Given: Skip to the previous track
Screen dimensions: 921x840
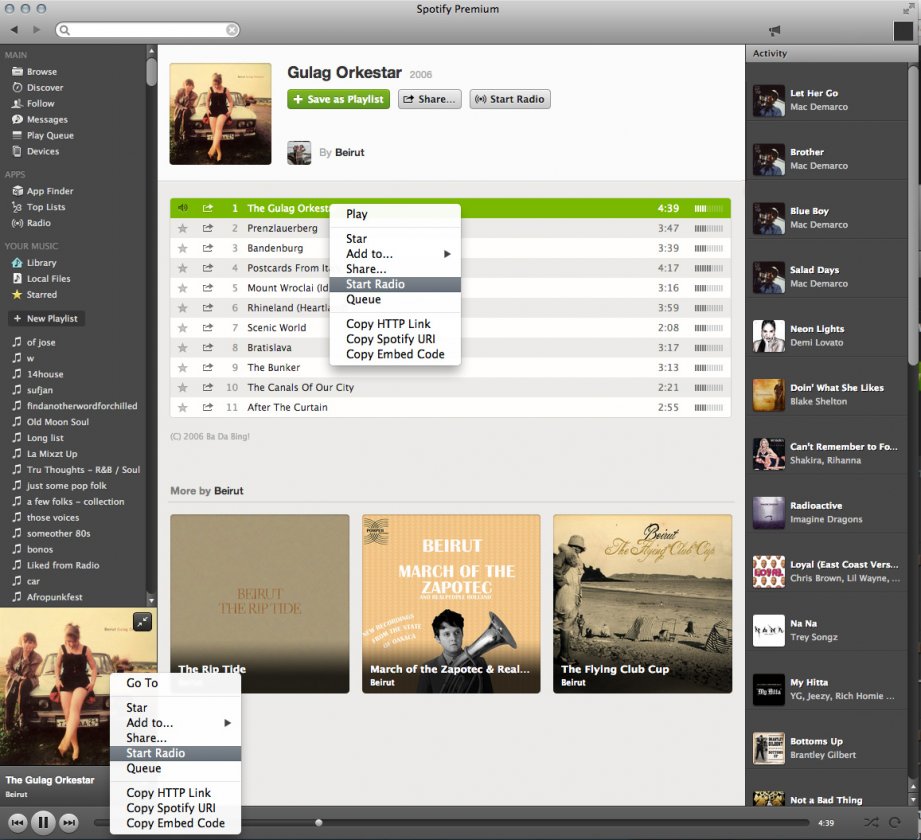Looking at the screenshot, I should point(18,822).
